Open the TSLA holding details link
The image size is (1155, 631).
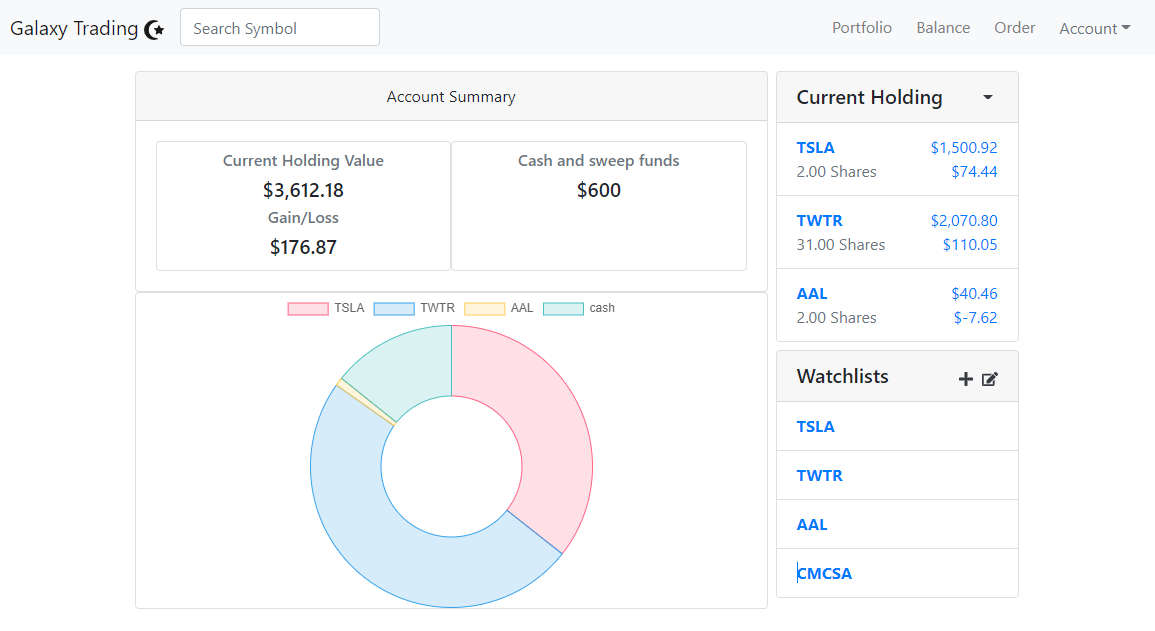(x=816, y=147)
